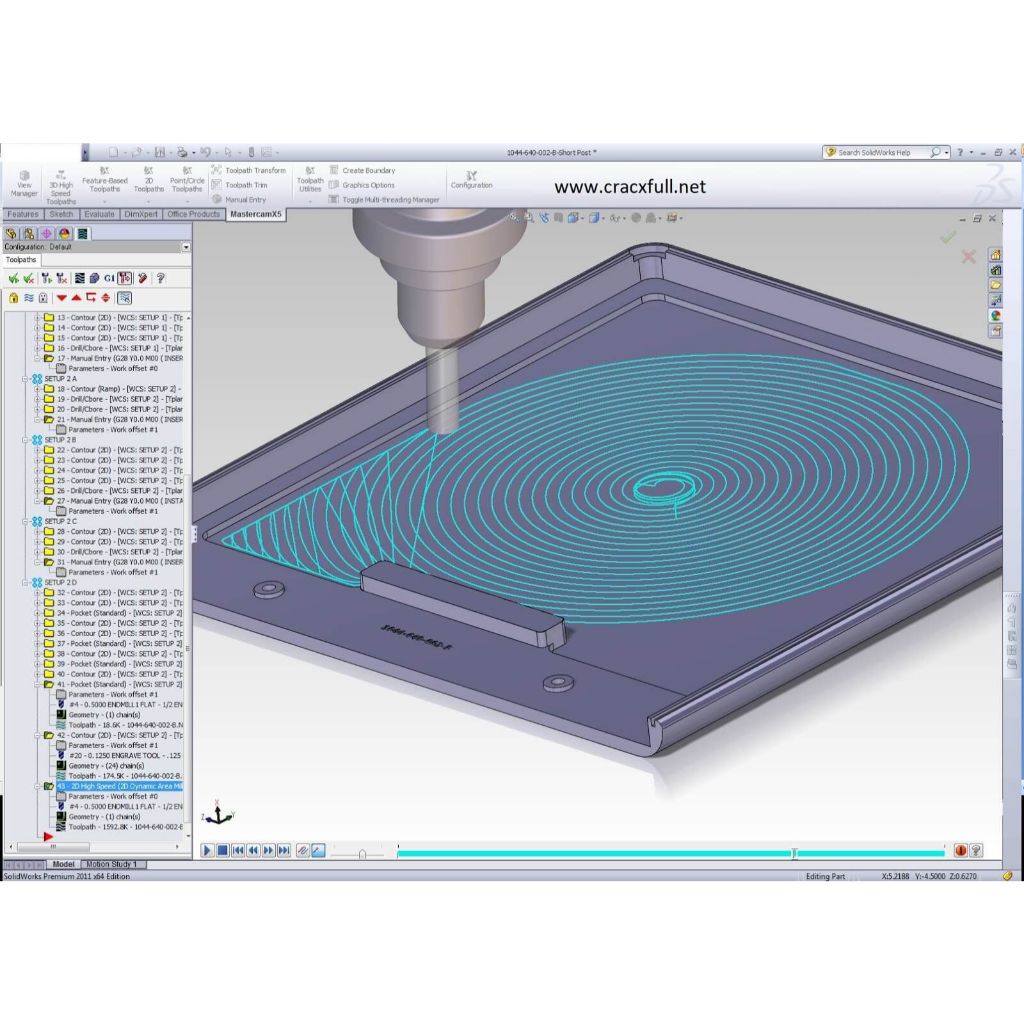Stop the toolpath simulation playback
1024x1024 pixels.
tap(223, 851)
